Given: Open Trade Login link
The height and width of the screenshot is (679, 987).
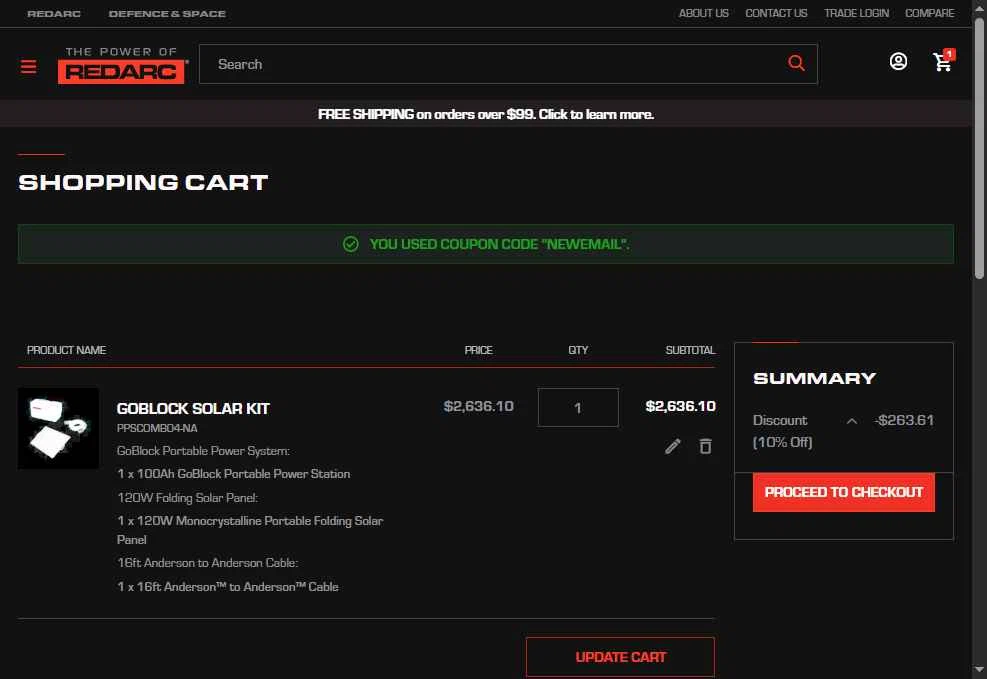Looking at the screenshot, I should (x=857, y=13).
